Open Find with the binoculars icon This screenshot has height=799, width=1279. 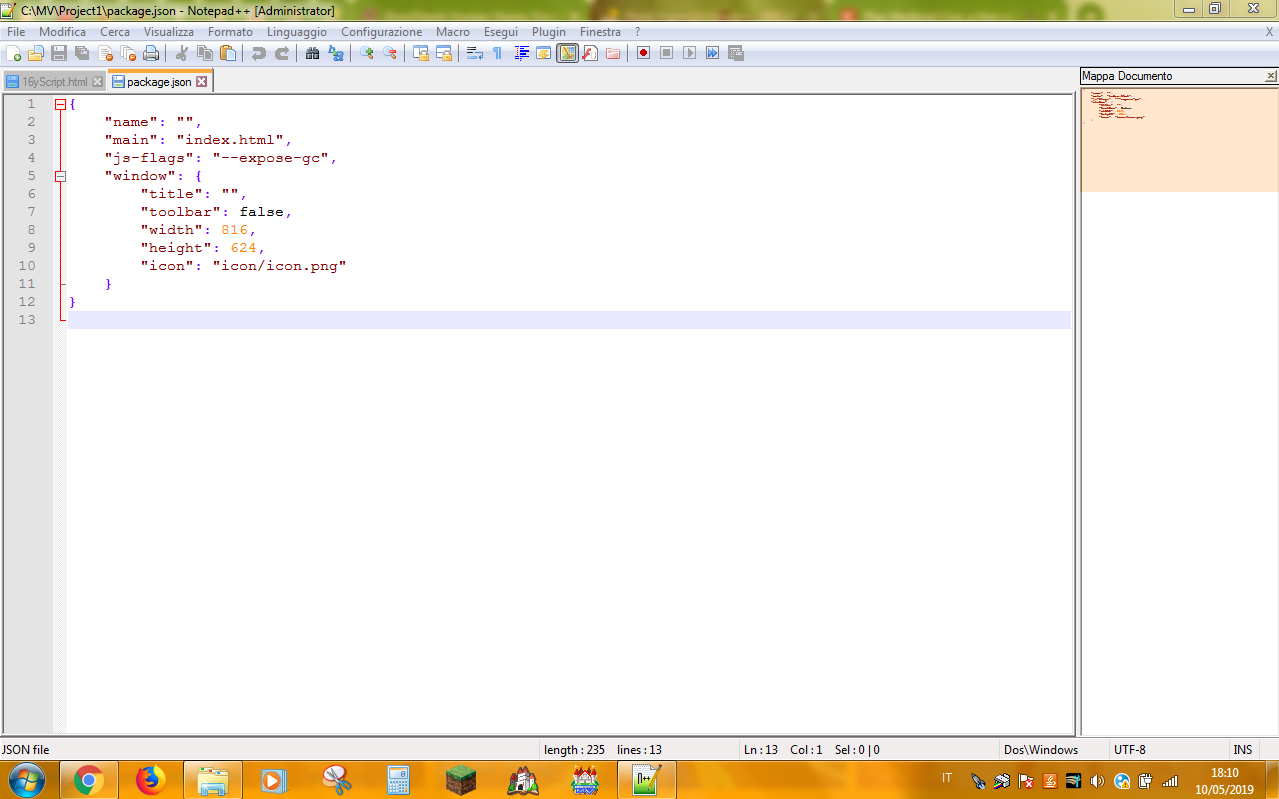313,53
